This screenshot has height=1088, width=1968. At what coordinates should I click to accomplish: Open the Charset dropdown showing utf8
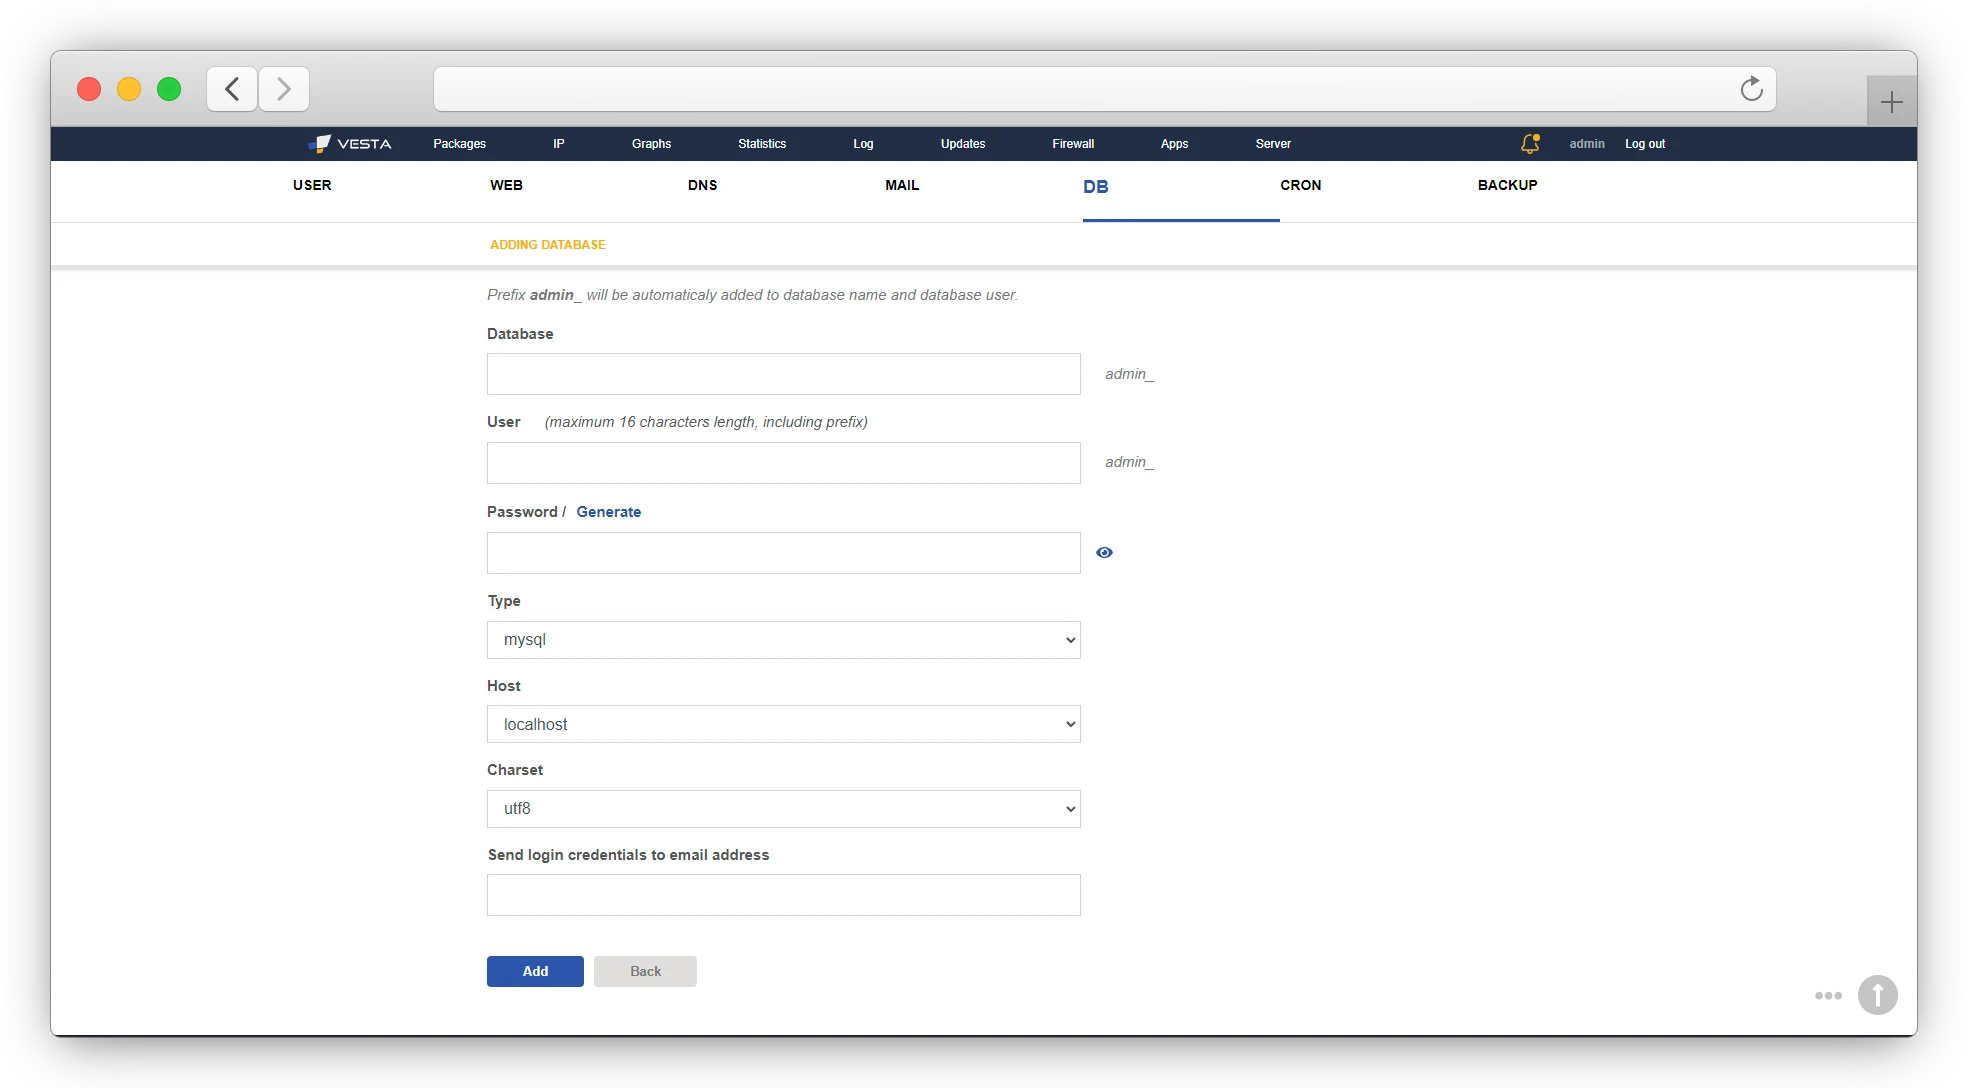pos(783,809)
